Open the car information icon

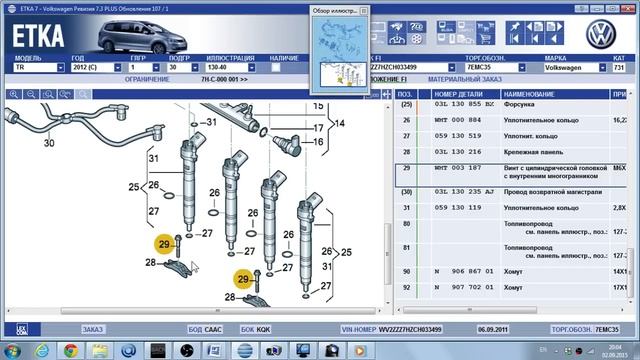(397, 39)
